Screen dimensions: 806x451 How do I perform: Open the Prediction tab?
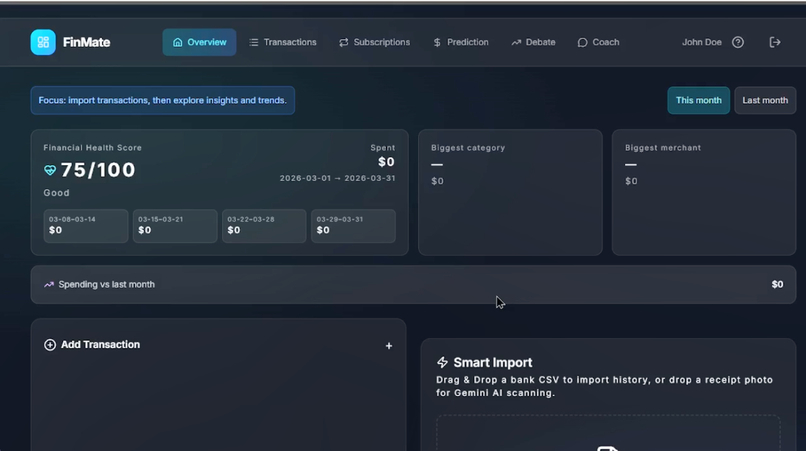[461, 42]
